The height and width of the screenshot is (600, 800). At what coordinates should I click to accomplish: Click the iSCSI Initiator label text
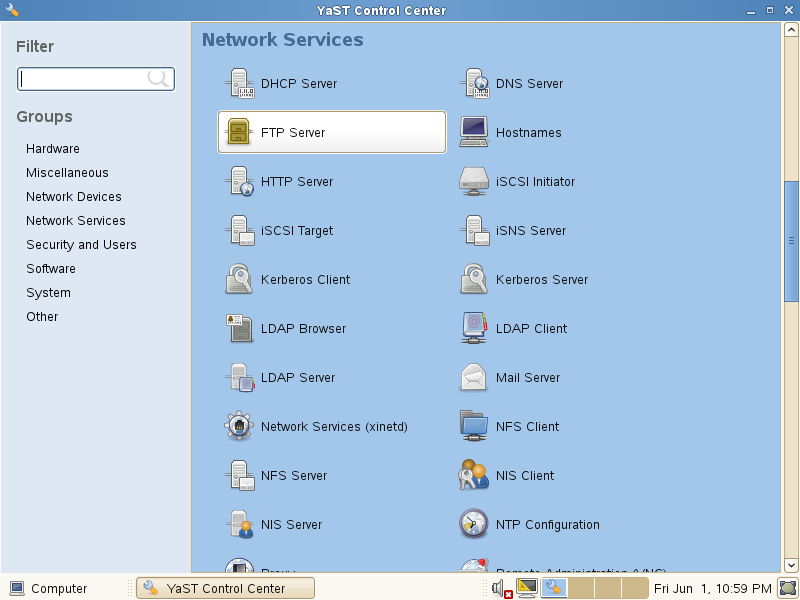point(535,181)
